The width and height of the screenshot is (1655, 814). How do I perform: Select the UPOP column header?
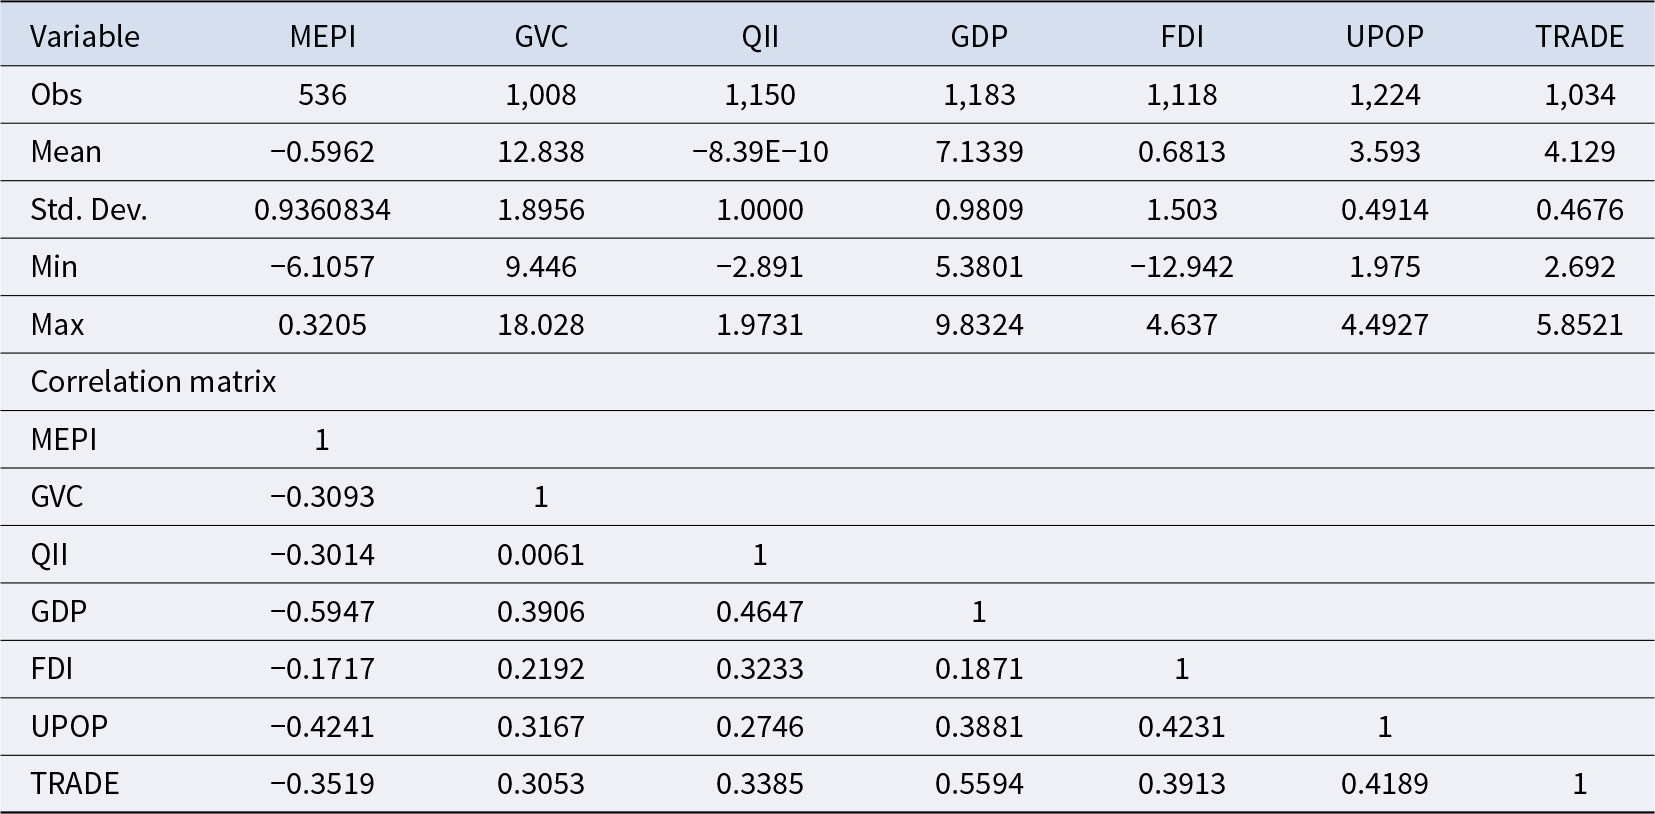[1384, 37]
